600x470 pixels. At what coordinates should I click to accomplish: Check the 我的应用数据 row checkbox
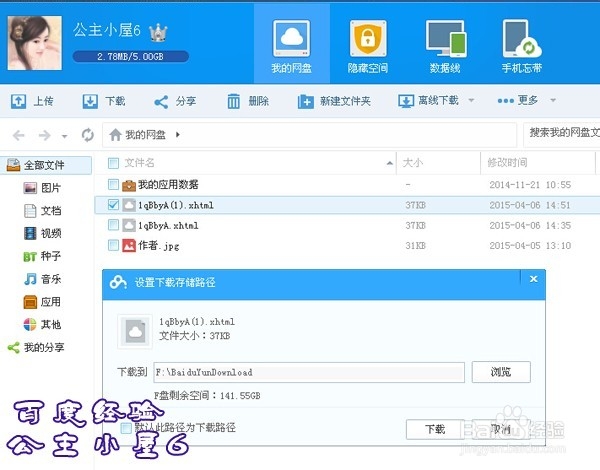pos(113,184)
